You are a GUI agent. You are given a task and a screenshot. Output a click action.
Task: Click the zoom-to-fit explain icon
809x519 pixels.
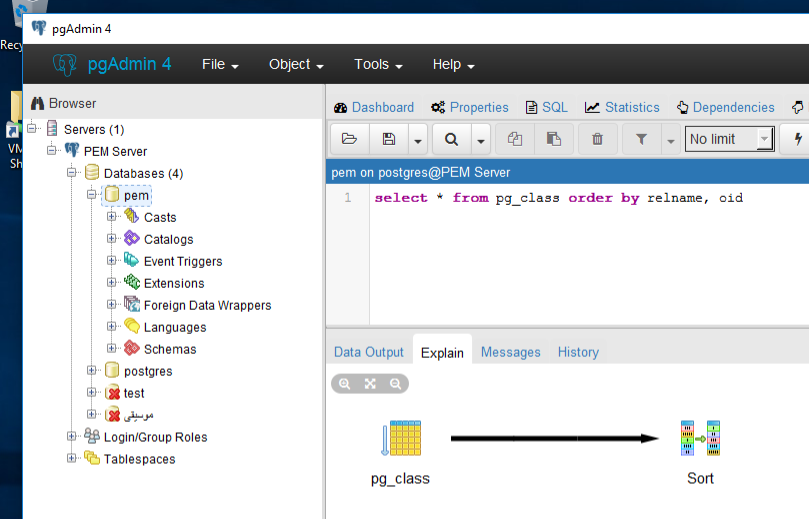pyautogui.click(x=370, y=383)
